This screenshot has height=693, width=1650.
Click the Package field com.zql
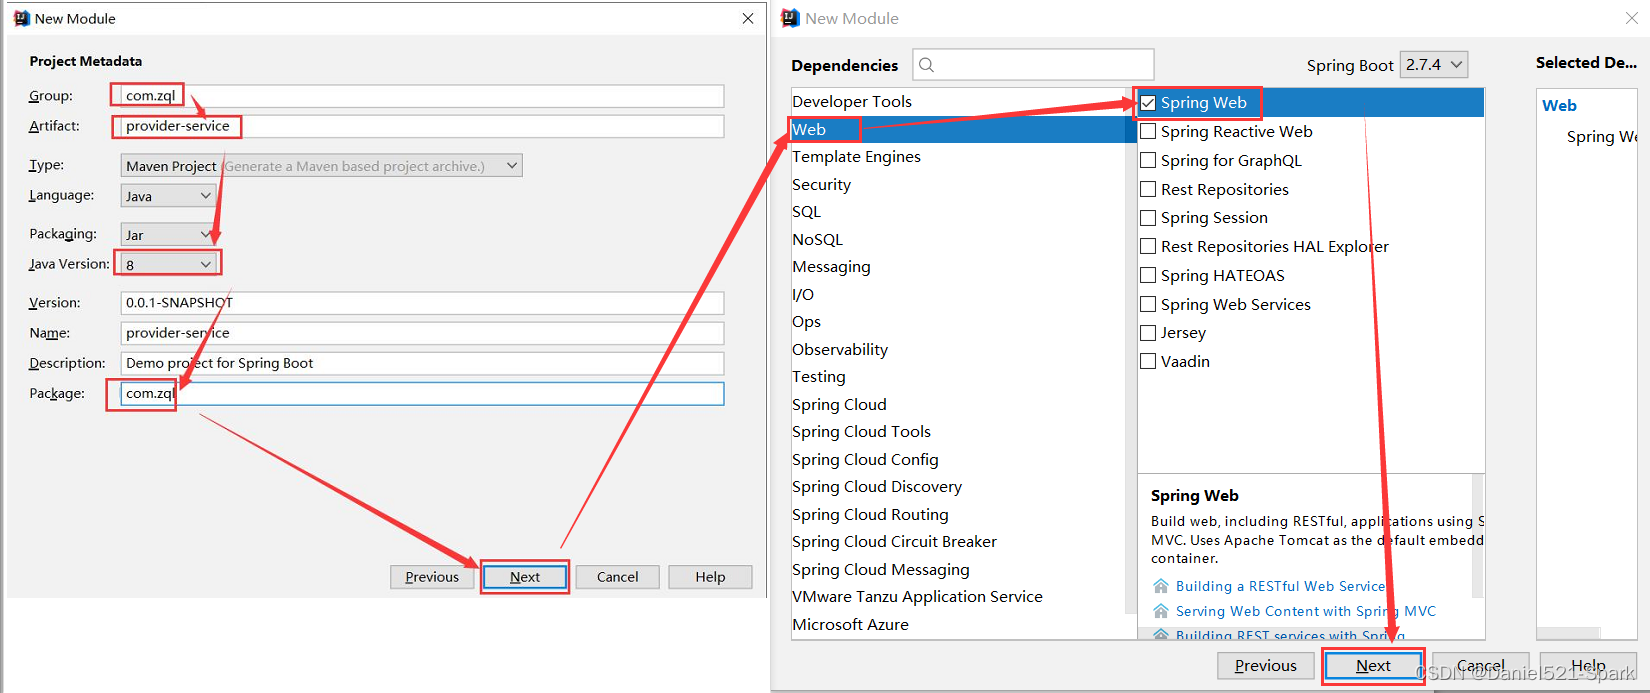click(422, 394)
